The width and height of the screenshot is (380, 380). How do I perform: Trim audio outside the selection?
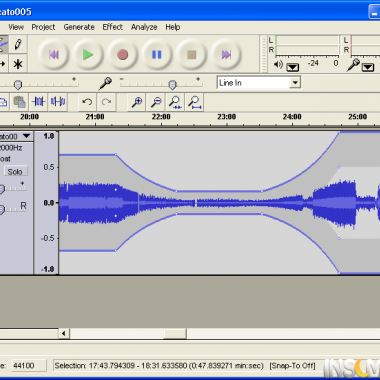click(39, 102)
